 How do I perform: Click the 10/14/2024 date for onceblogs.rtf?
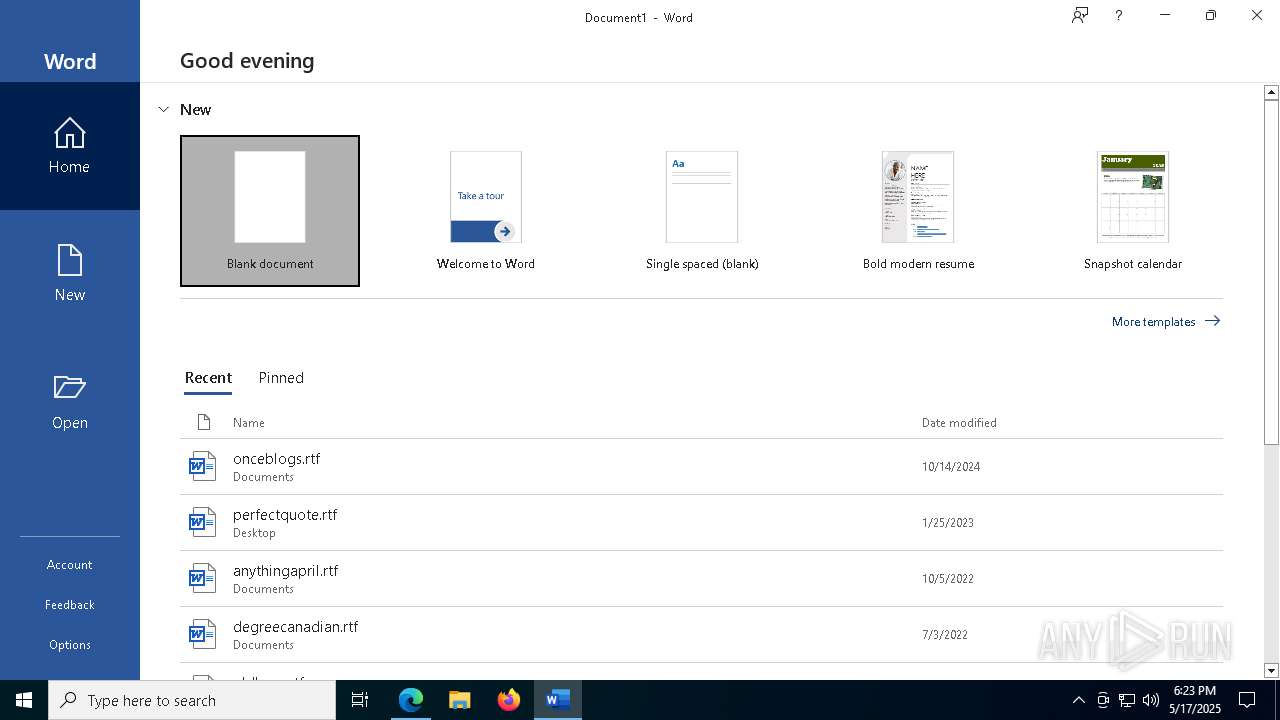coord(951,467)
